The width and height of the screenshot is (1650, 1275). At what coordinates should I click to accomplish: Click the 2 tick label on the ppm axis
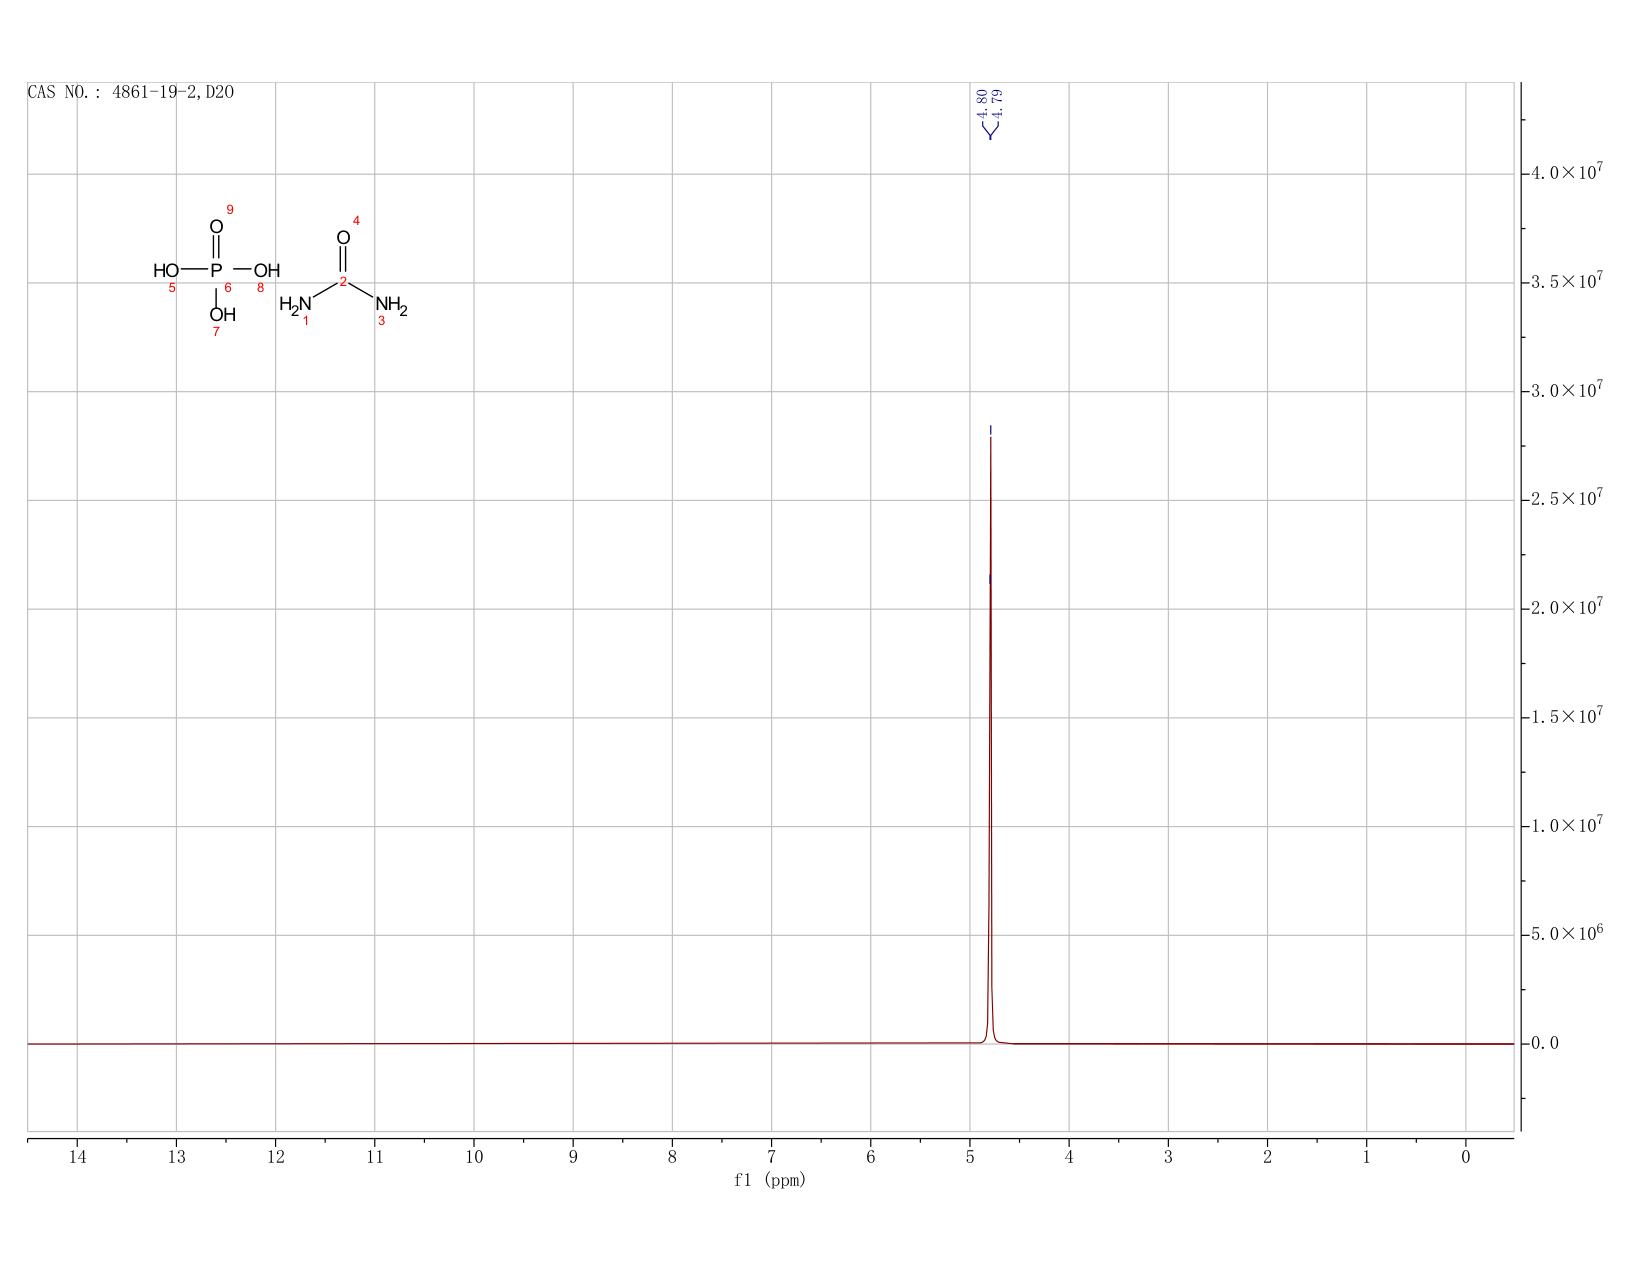pos(1267,1157)
